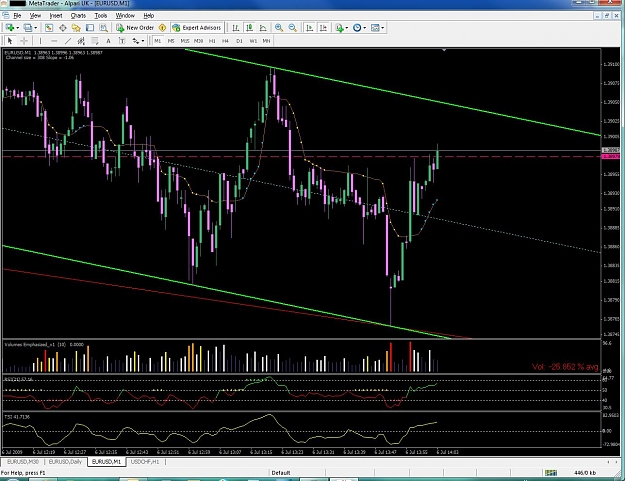
Task: Select the H4 timeframe button
Action: point(226,41)
